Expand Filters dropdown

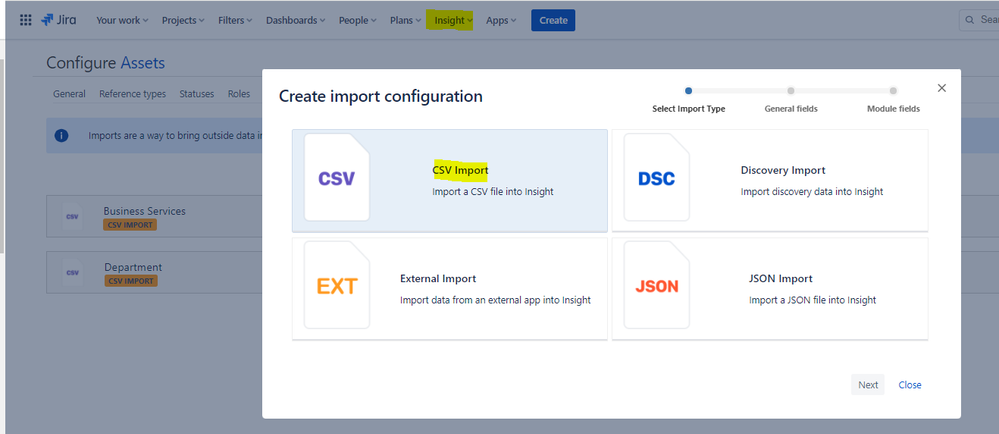(x=235, y=20)
